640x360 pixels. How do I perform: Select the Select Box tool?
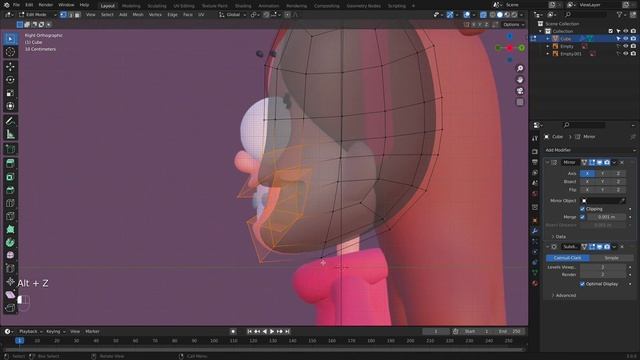pos(10,39)
